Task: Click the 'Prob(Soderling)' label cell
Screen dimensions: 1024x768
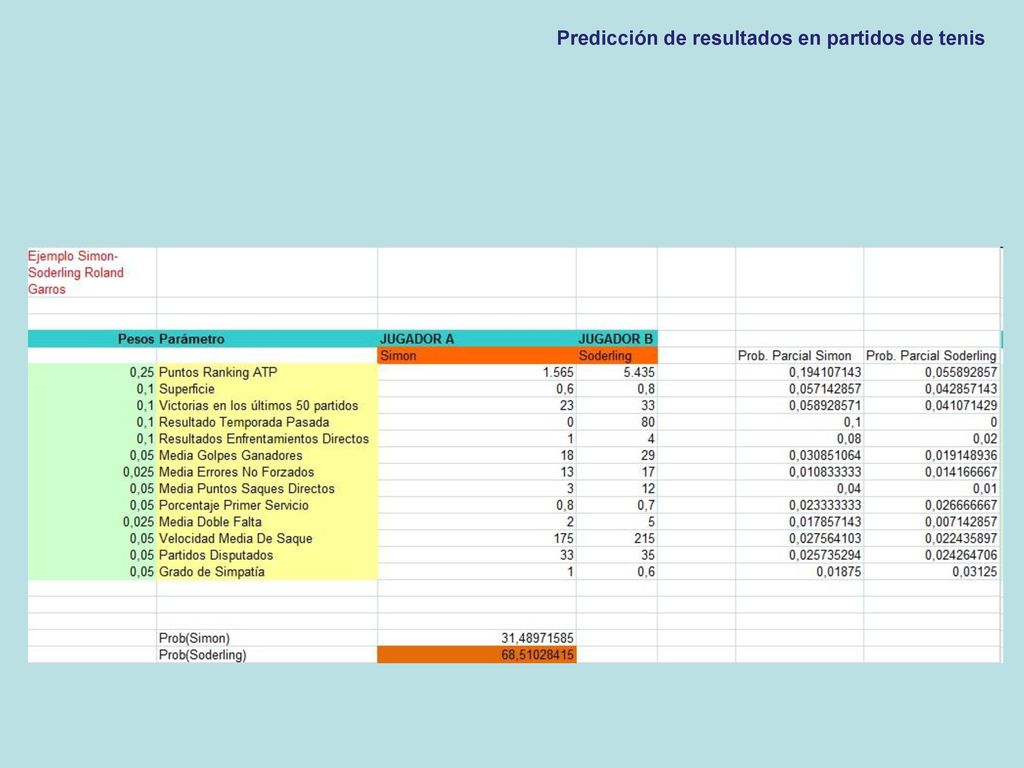Action: tap(267, 655)
